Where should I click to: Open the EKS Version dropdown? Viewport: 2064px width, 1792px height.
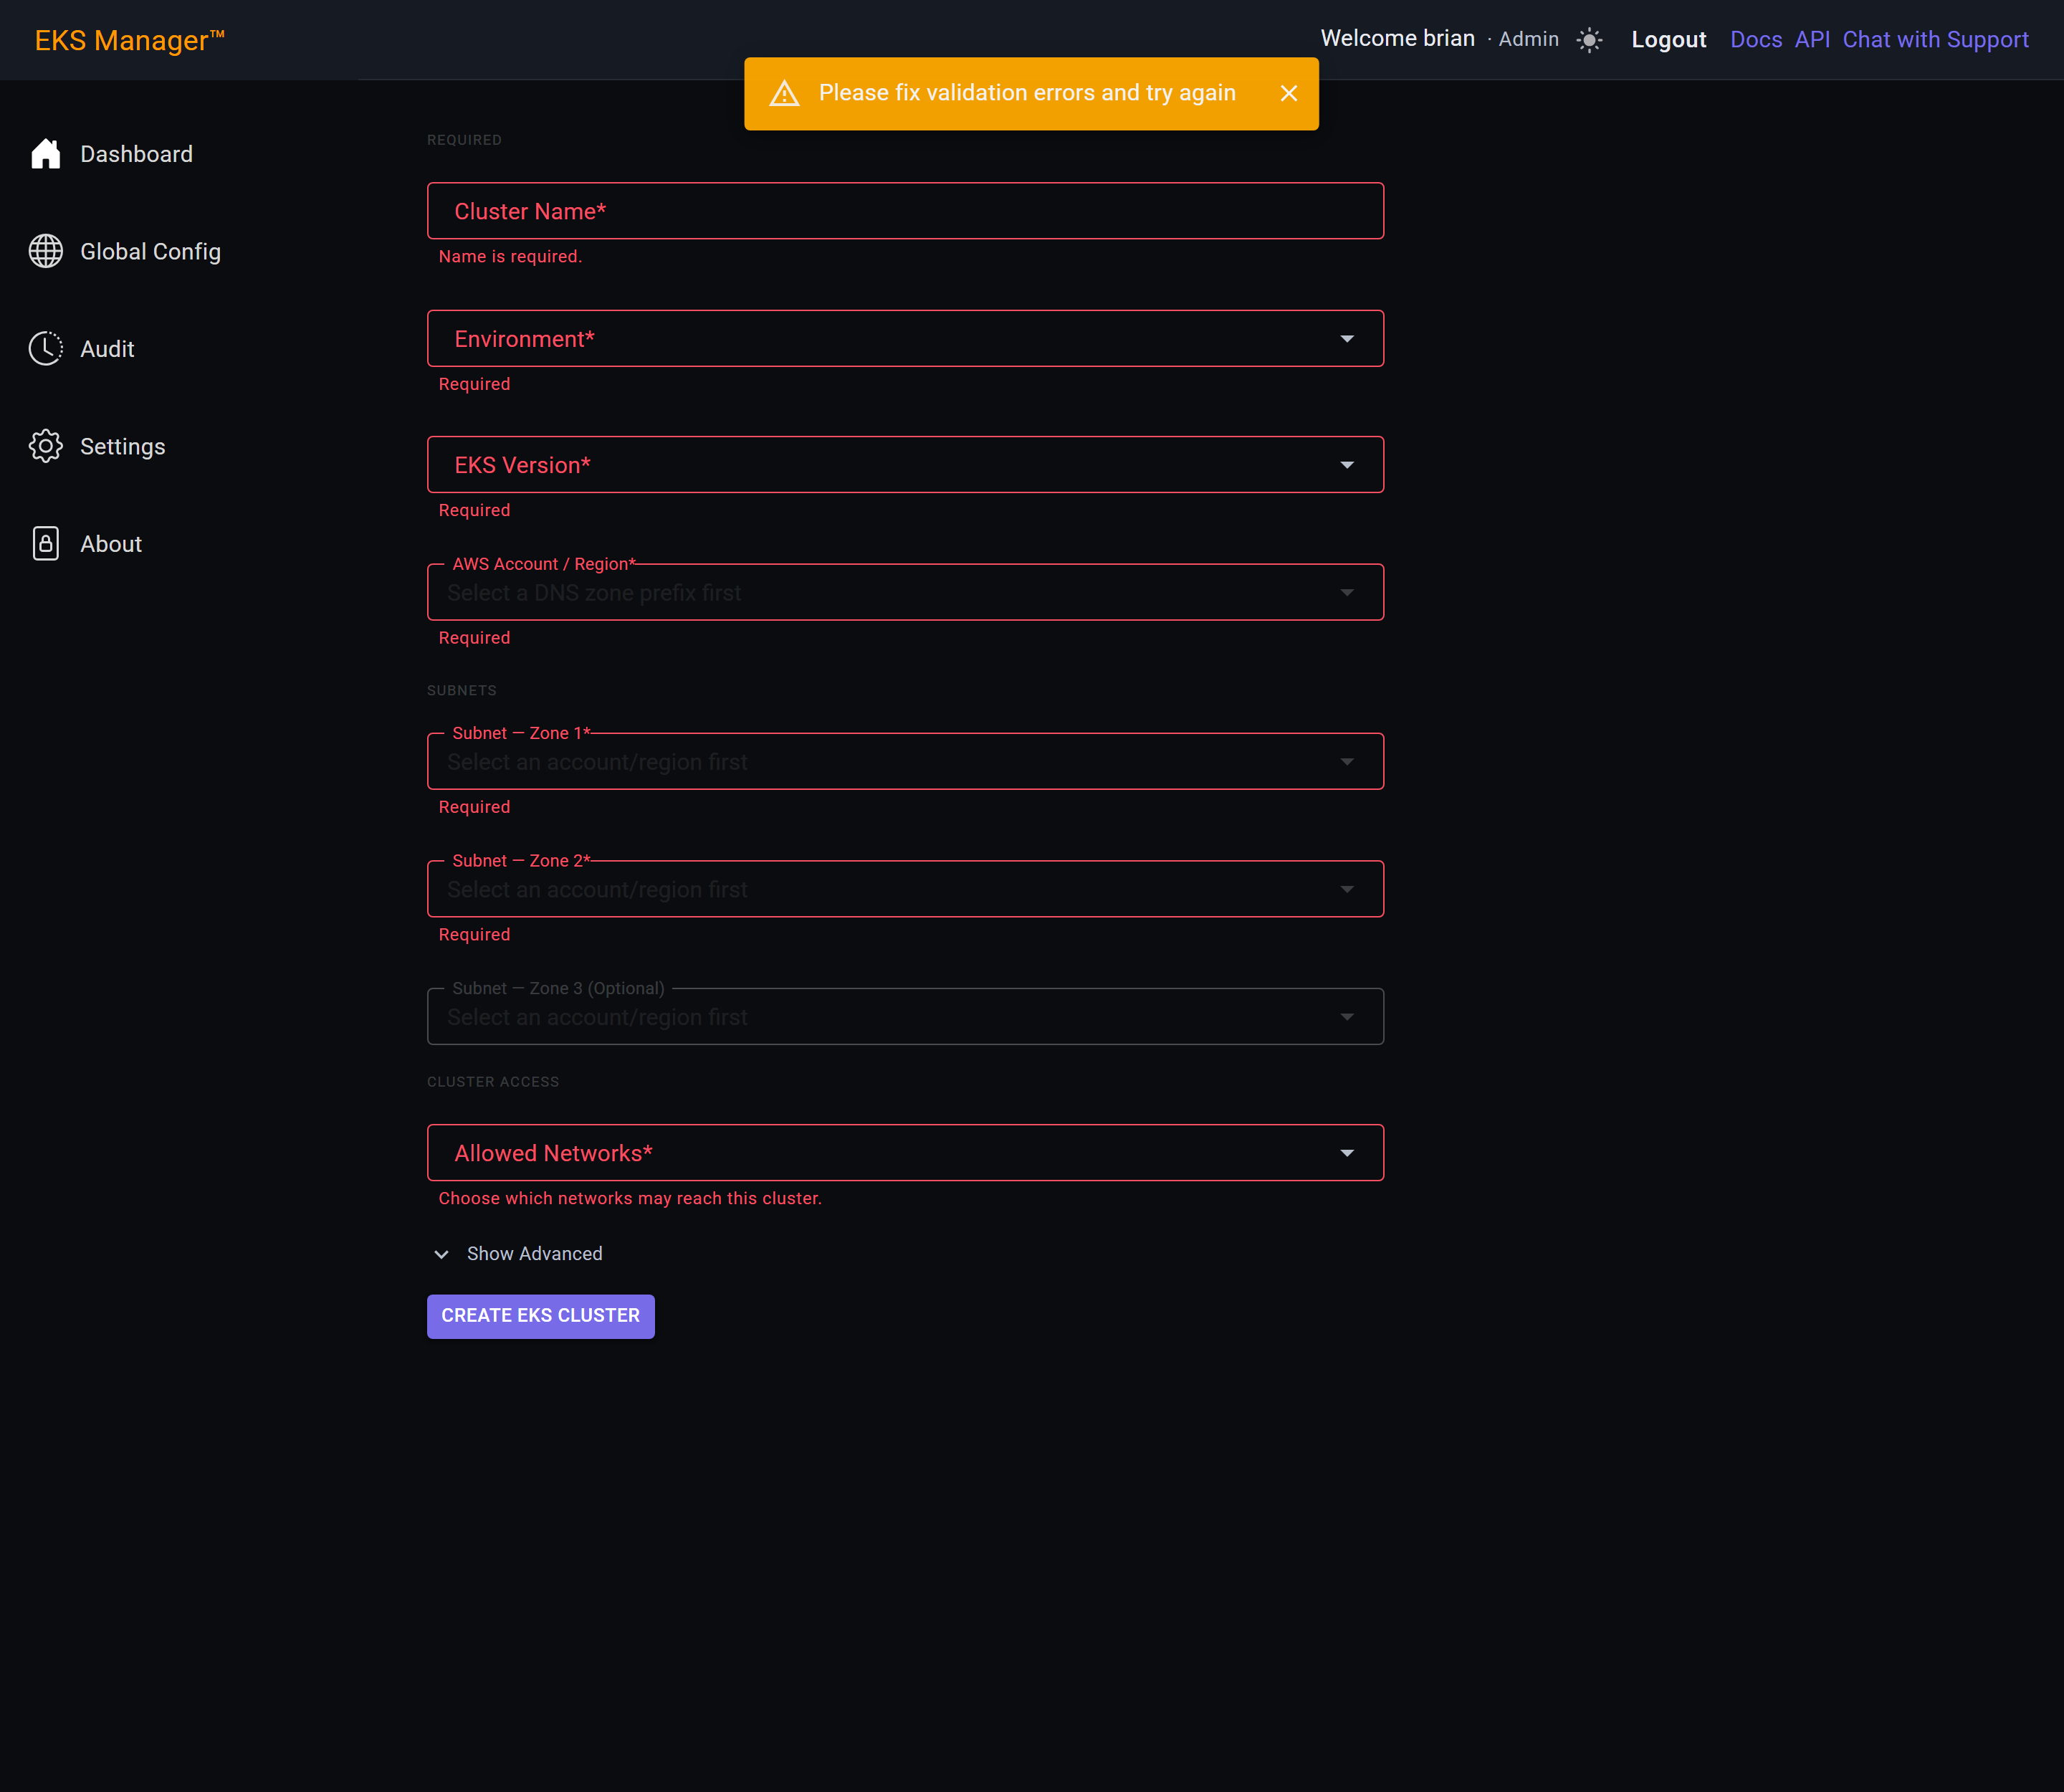905,465
